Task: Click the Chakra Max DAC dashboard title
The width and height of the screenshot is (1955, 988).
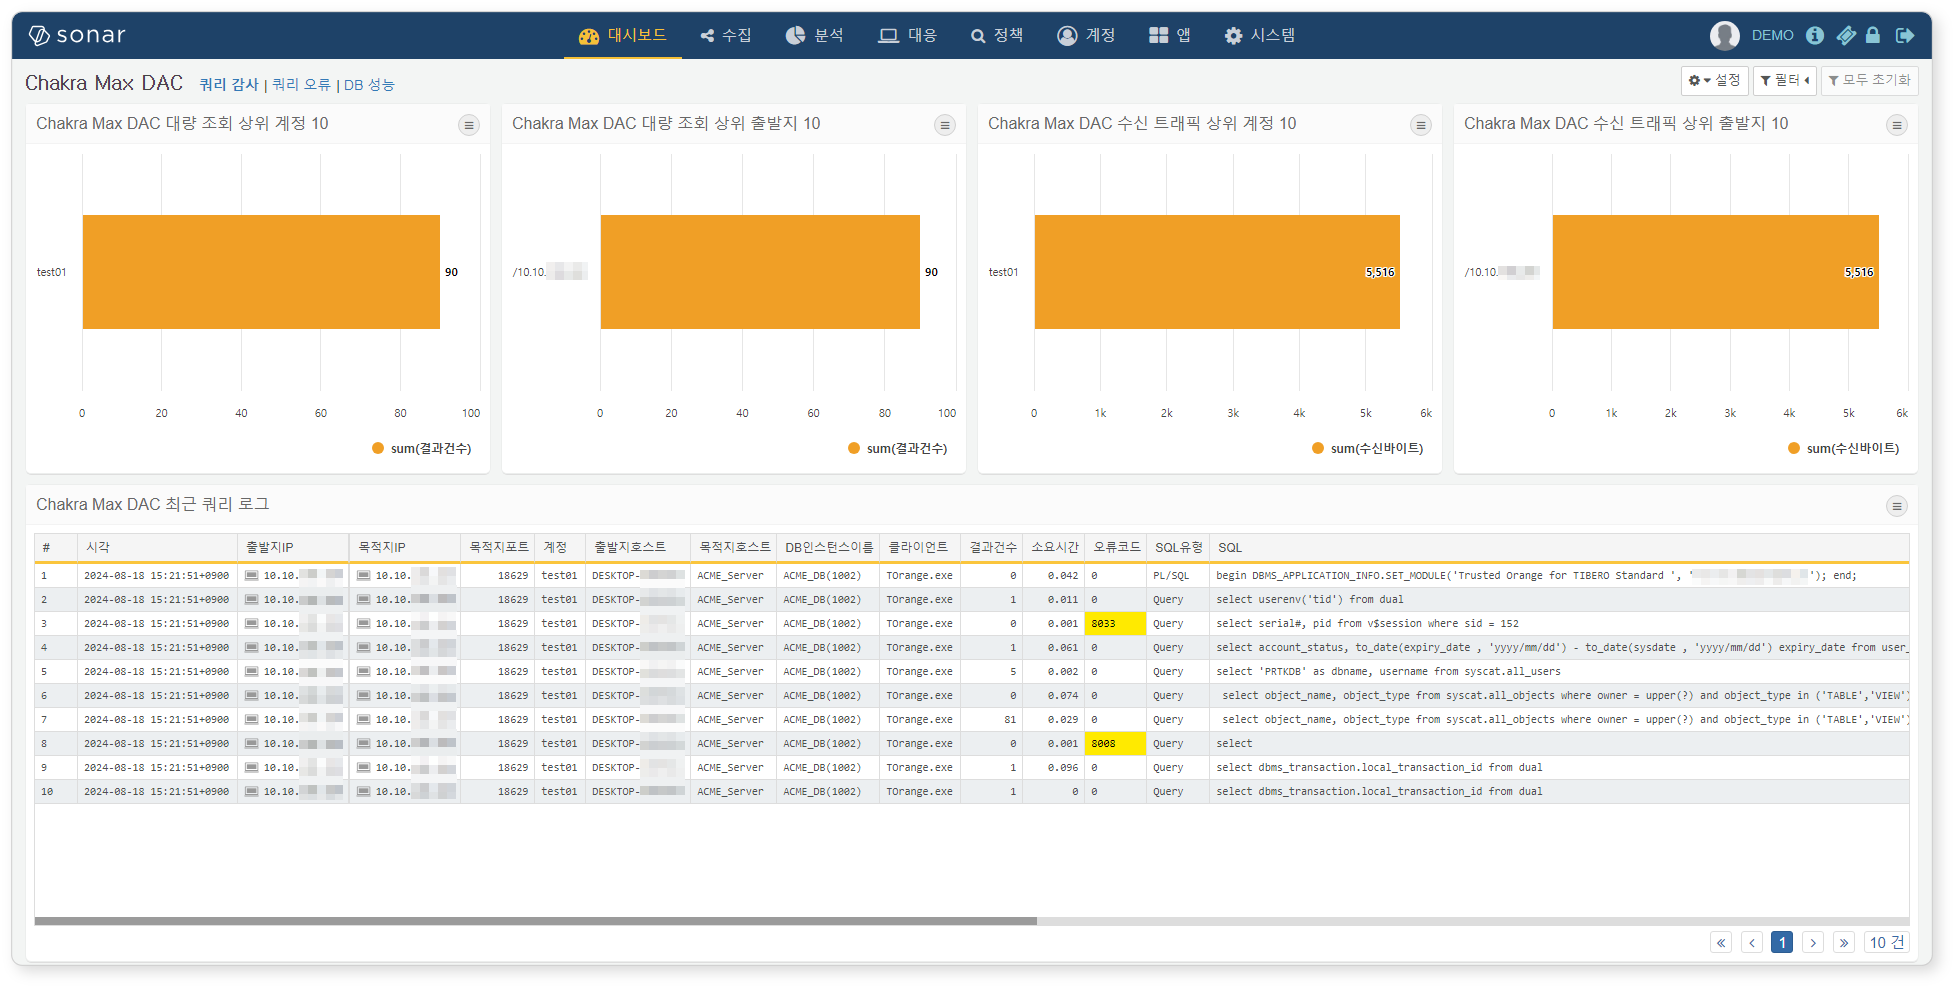Action: pyautogui.click(x=104, y=83)
